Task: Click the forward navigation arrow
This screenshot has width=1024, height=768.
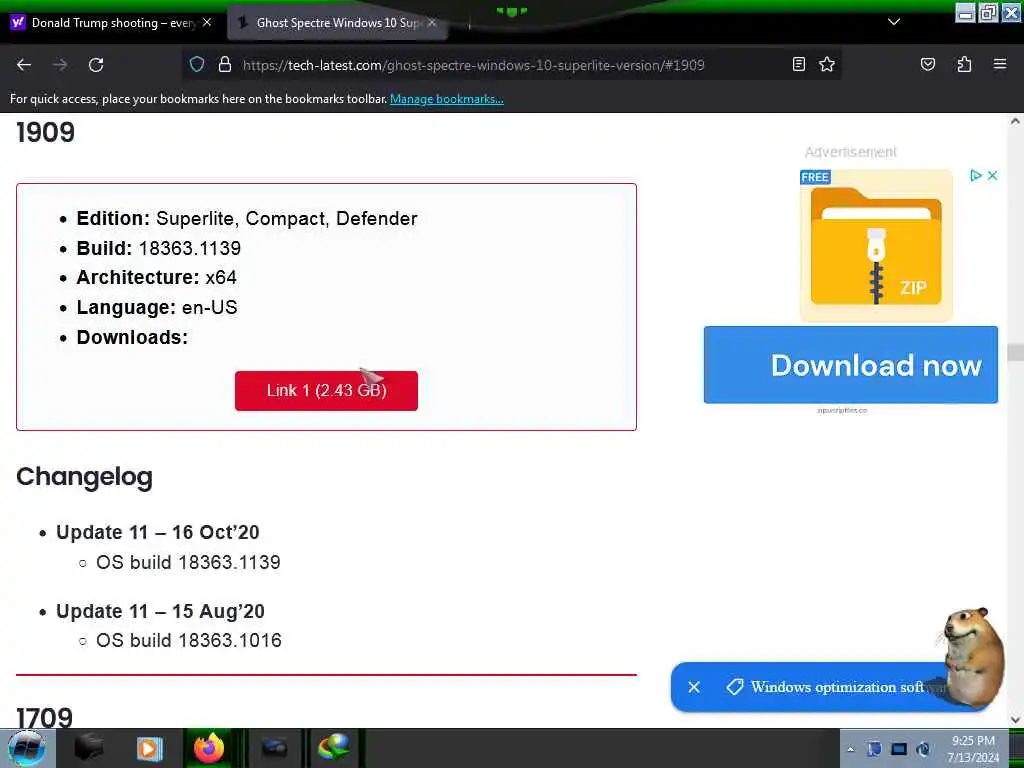Action: (60, 65)
